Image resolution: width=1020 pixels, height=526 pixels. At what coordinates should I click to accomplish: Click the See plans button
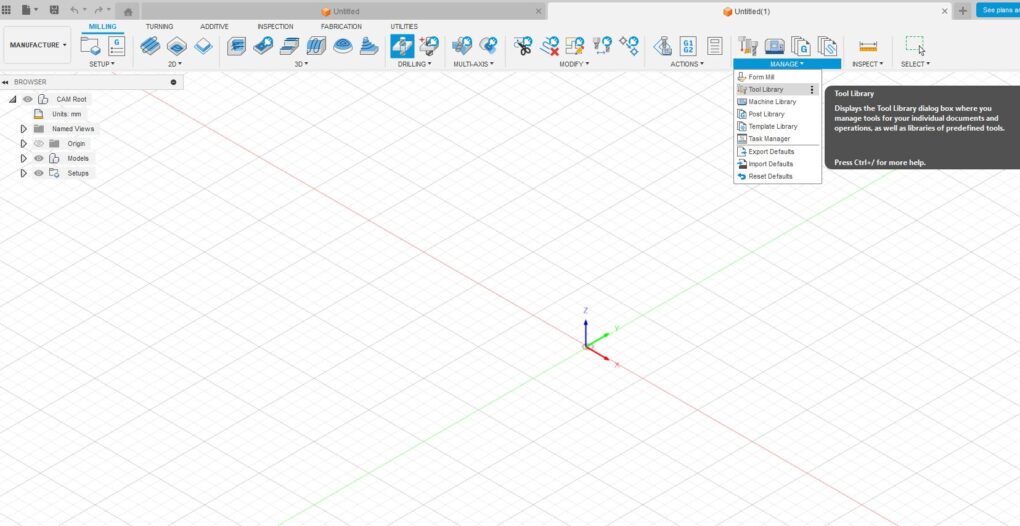[x=998, y=10]
